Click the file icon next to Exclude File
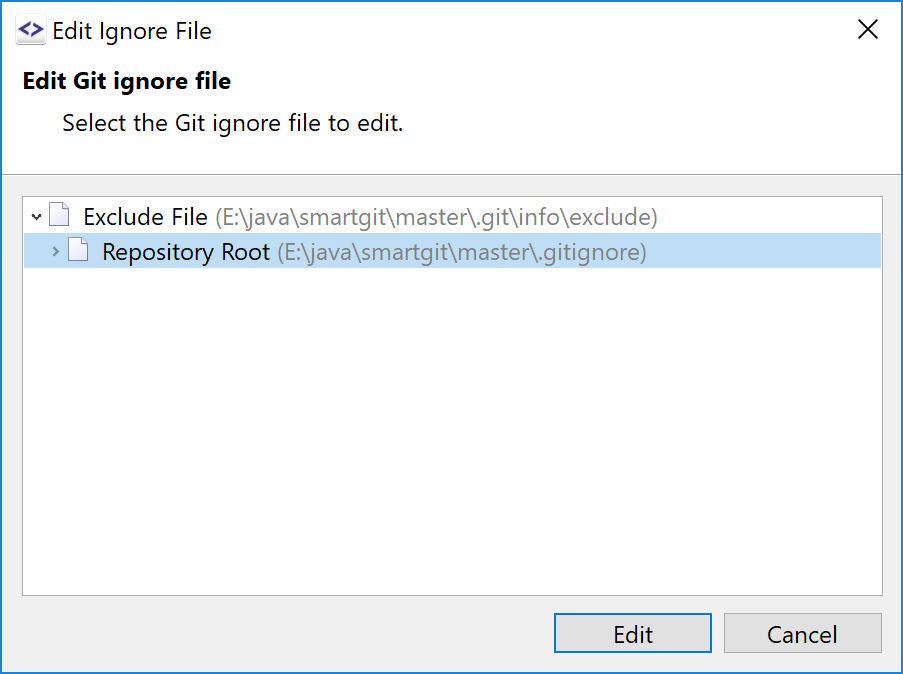The width and height of the screenshot is (903, 674). tap(59, 216)
